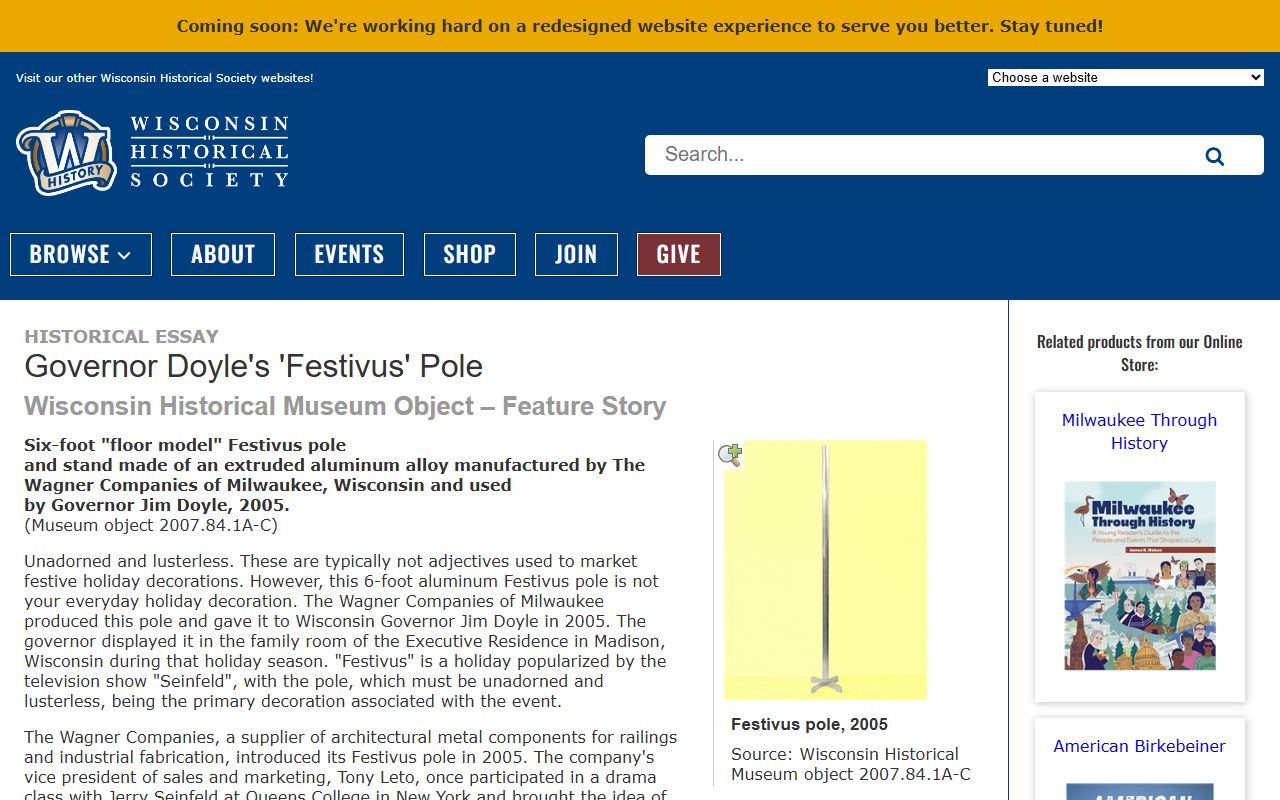
Task: Click the Wisconsin Historical Society wordmark text
Action: click(x=209, y=152)
